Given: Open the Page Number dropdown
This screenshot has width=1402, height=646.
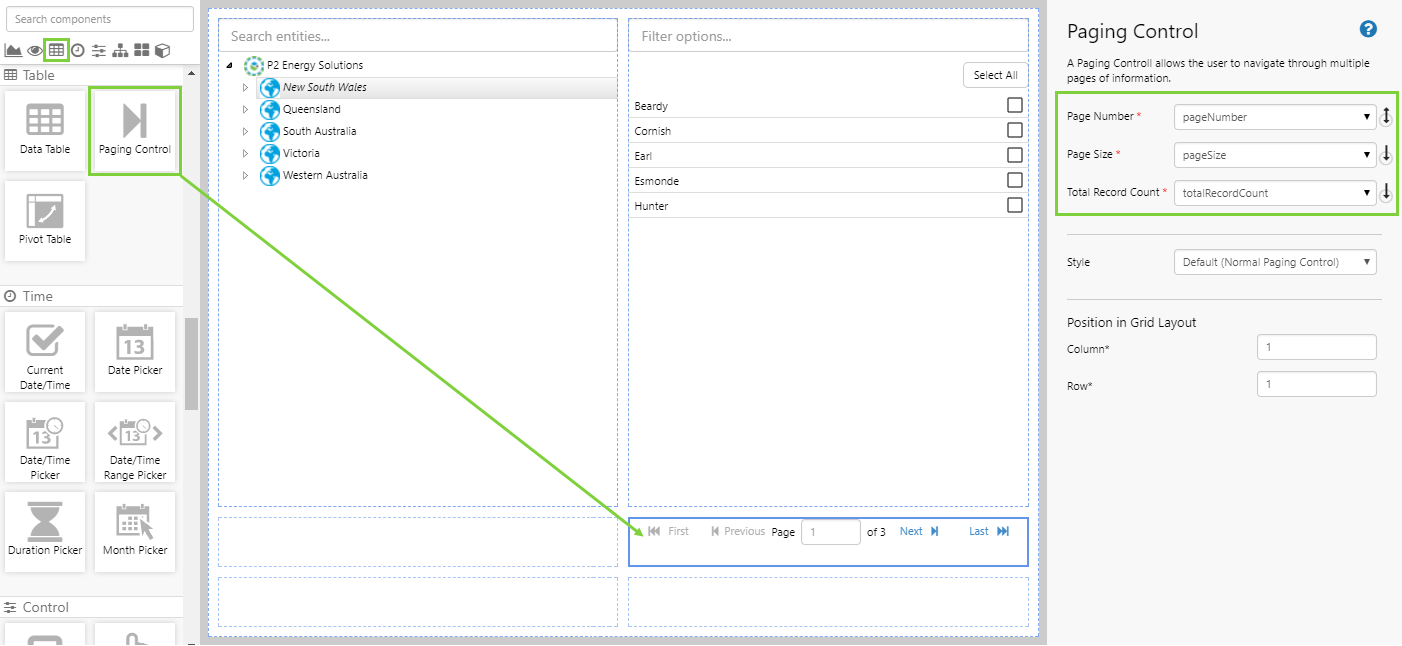Looking at the screenshot, I should point(1275,117).
